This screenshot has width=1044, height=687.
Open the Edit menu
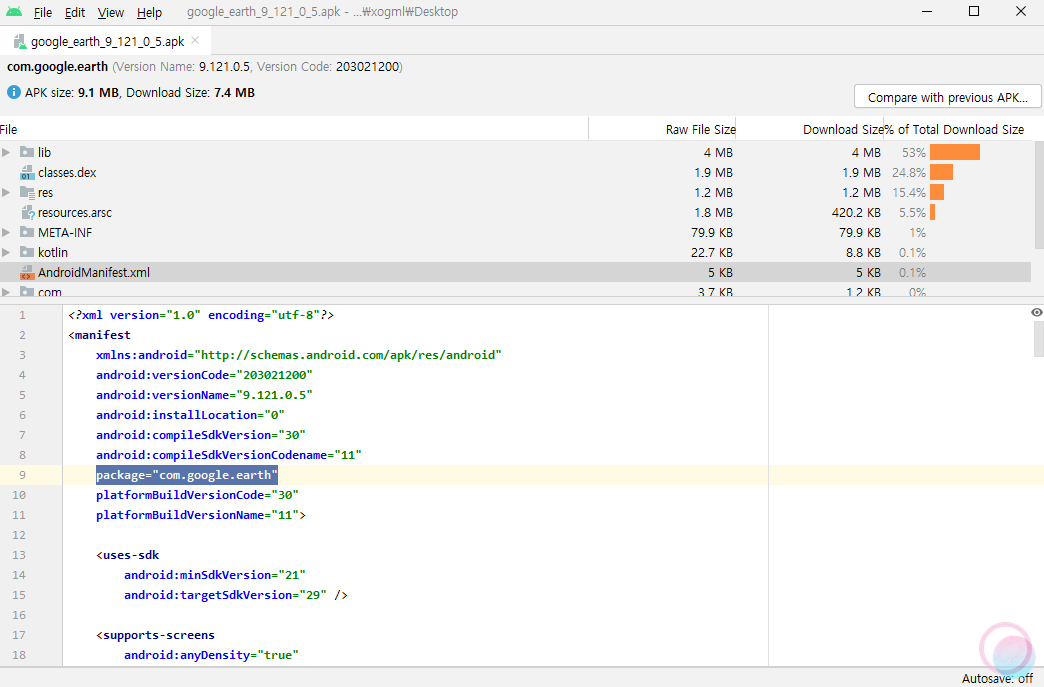[75, 12]
